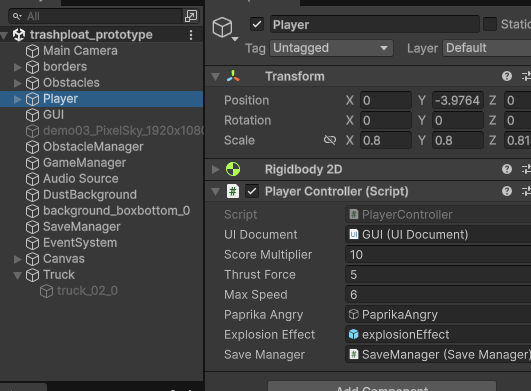Open hierarchy search window icon
The image size is (531, 391).
coord(191,16)
